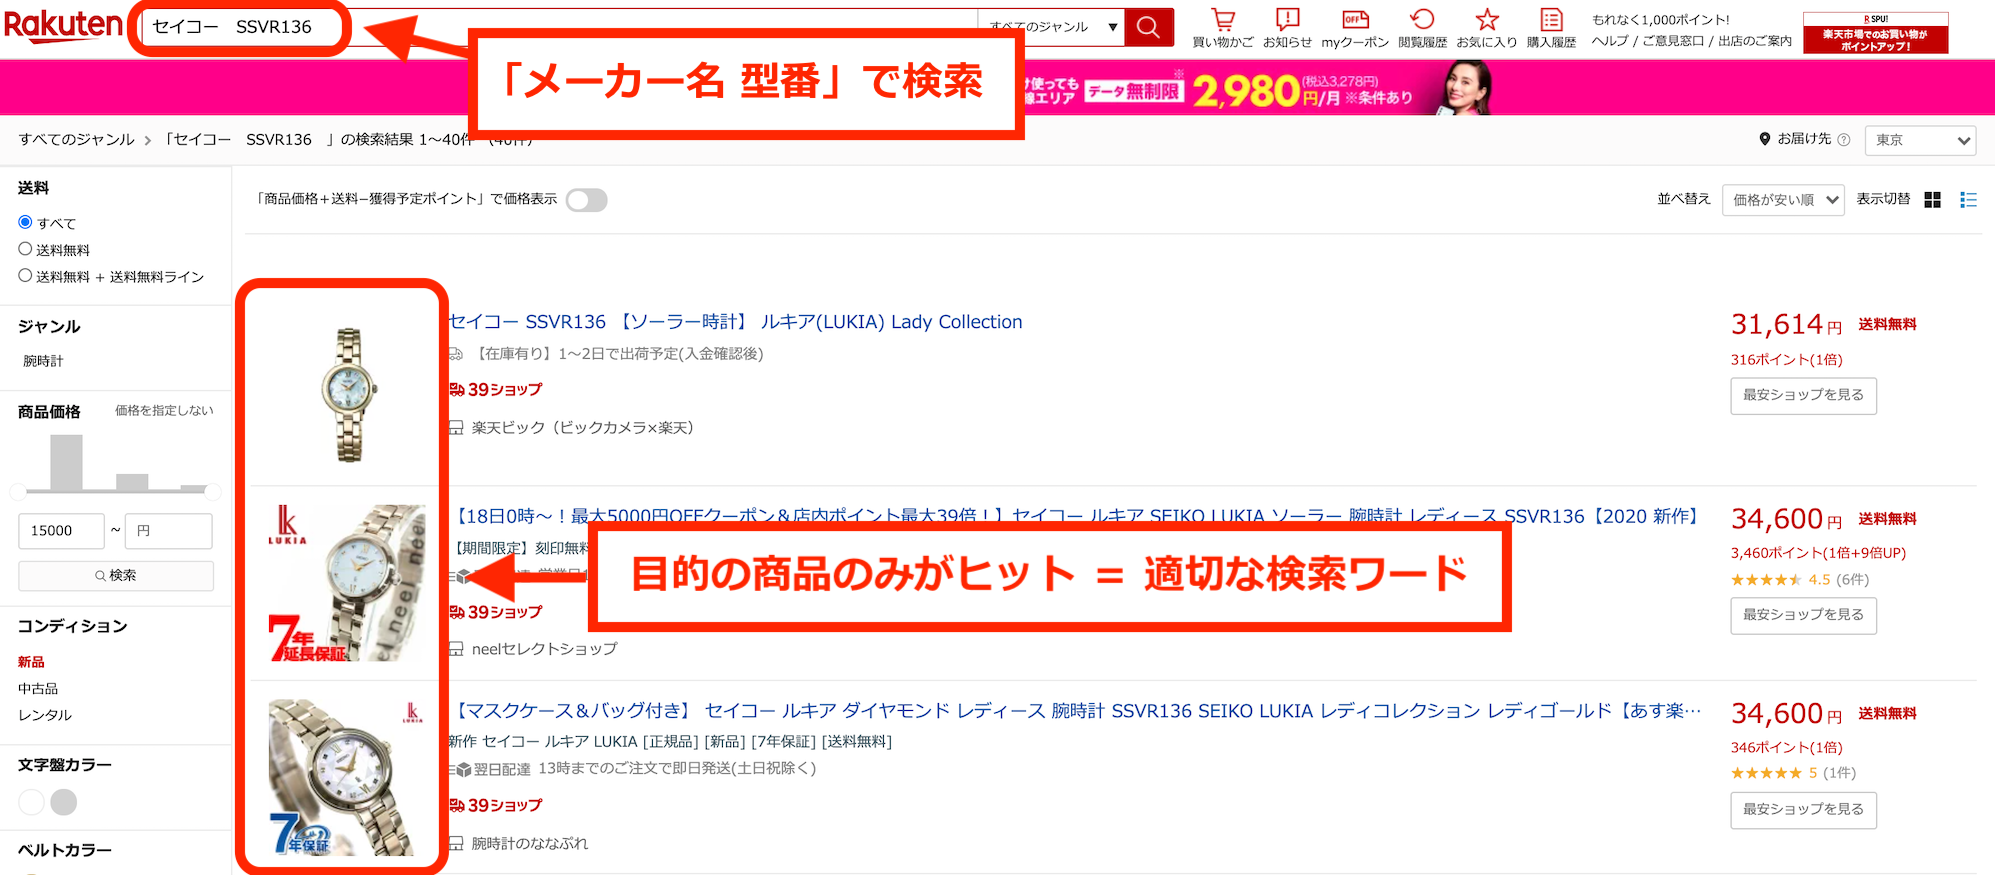Viewport: 1995px width, 875px height.
Task: Select 送料無料 + 送料無料ライン radio option
Action: click(26, 276)
